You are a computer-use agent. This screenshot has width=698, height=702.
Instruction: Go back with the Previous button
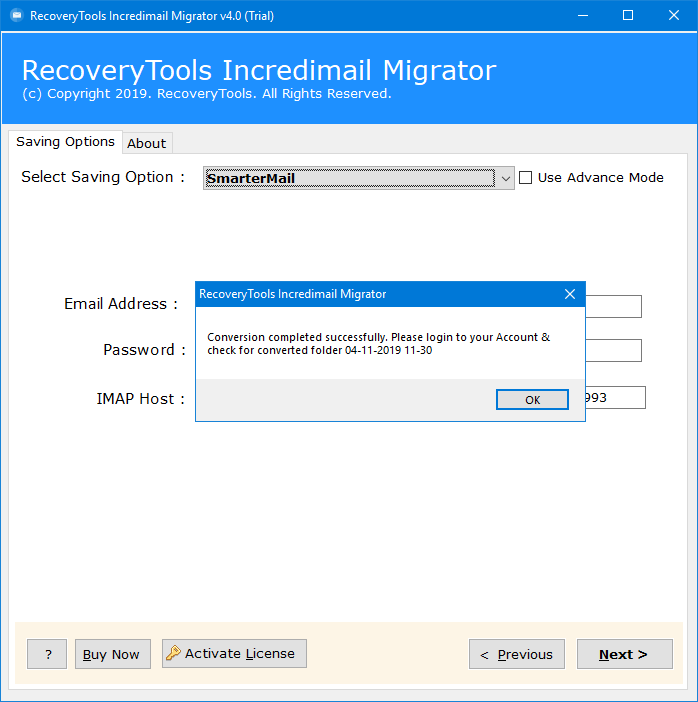(517, 654)
